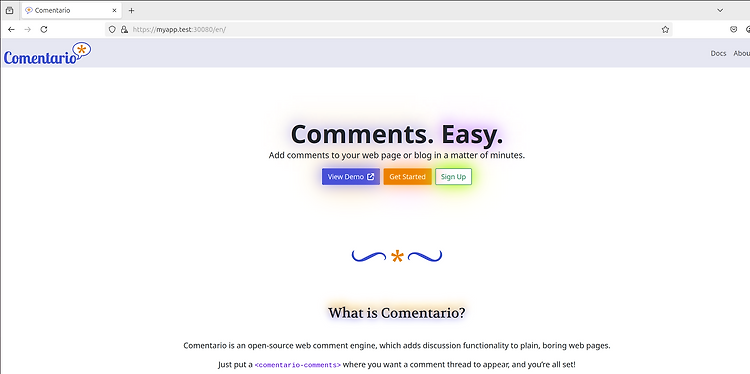Close the Comentario browser tab

coord(114,11)
